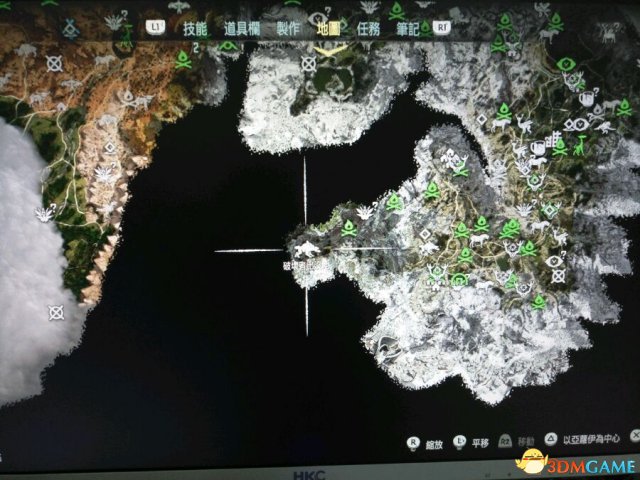Select the yellow player arrow marker below 地圖 tab
The width and height of the screenshot is (640, 480).
point(331,50)
